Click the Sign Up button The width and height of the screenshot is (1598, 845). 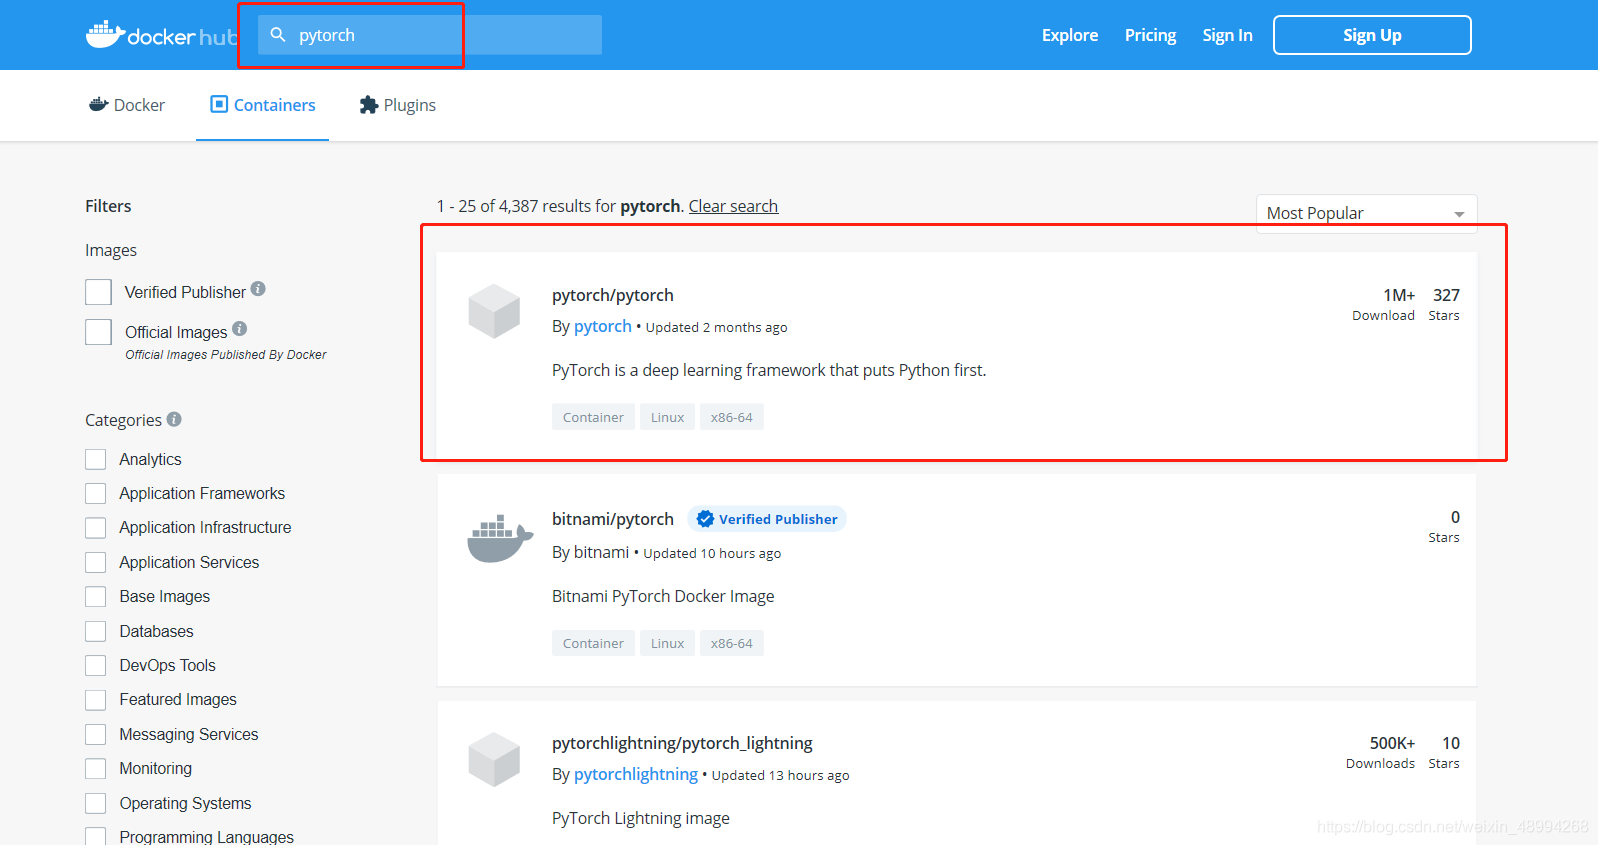click(x=1372, y=35)
